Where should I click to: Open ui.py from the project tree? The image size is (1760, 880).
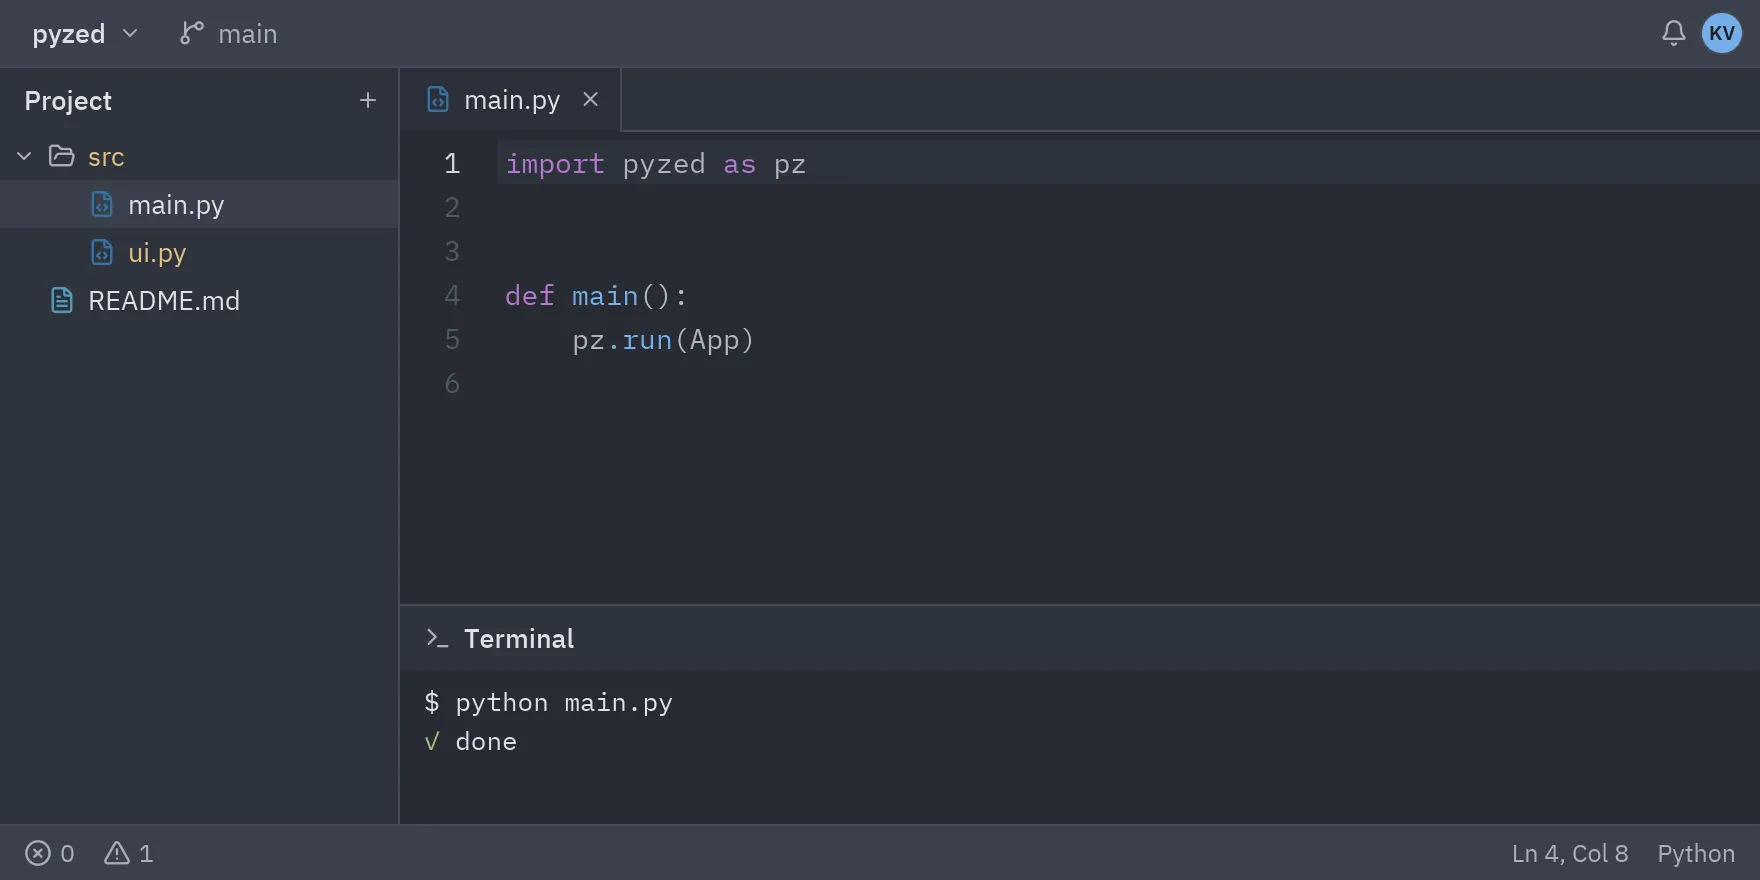[199, 252]
